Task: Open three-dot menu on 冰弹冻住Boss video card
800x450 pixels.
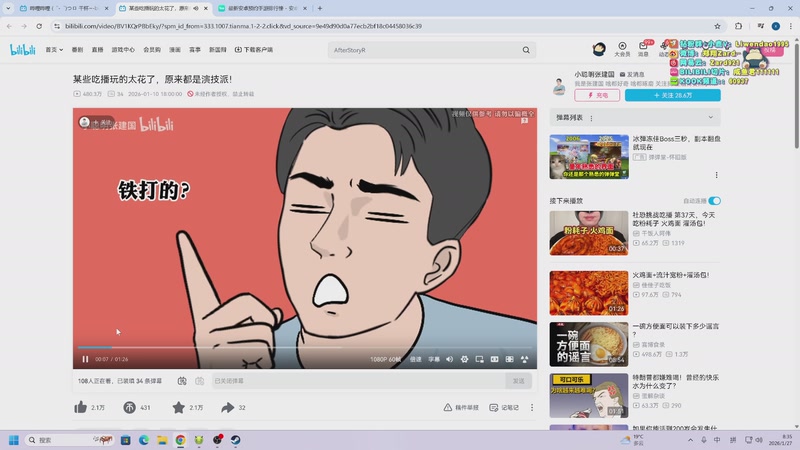Action: (716, 175)
